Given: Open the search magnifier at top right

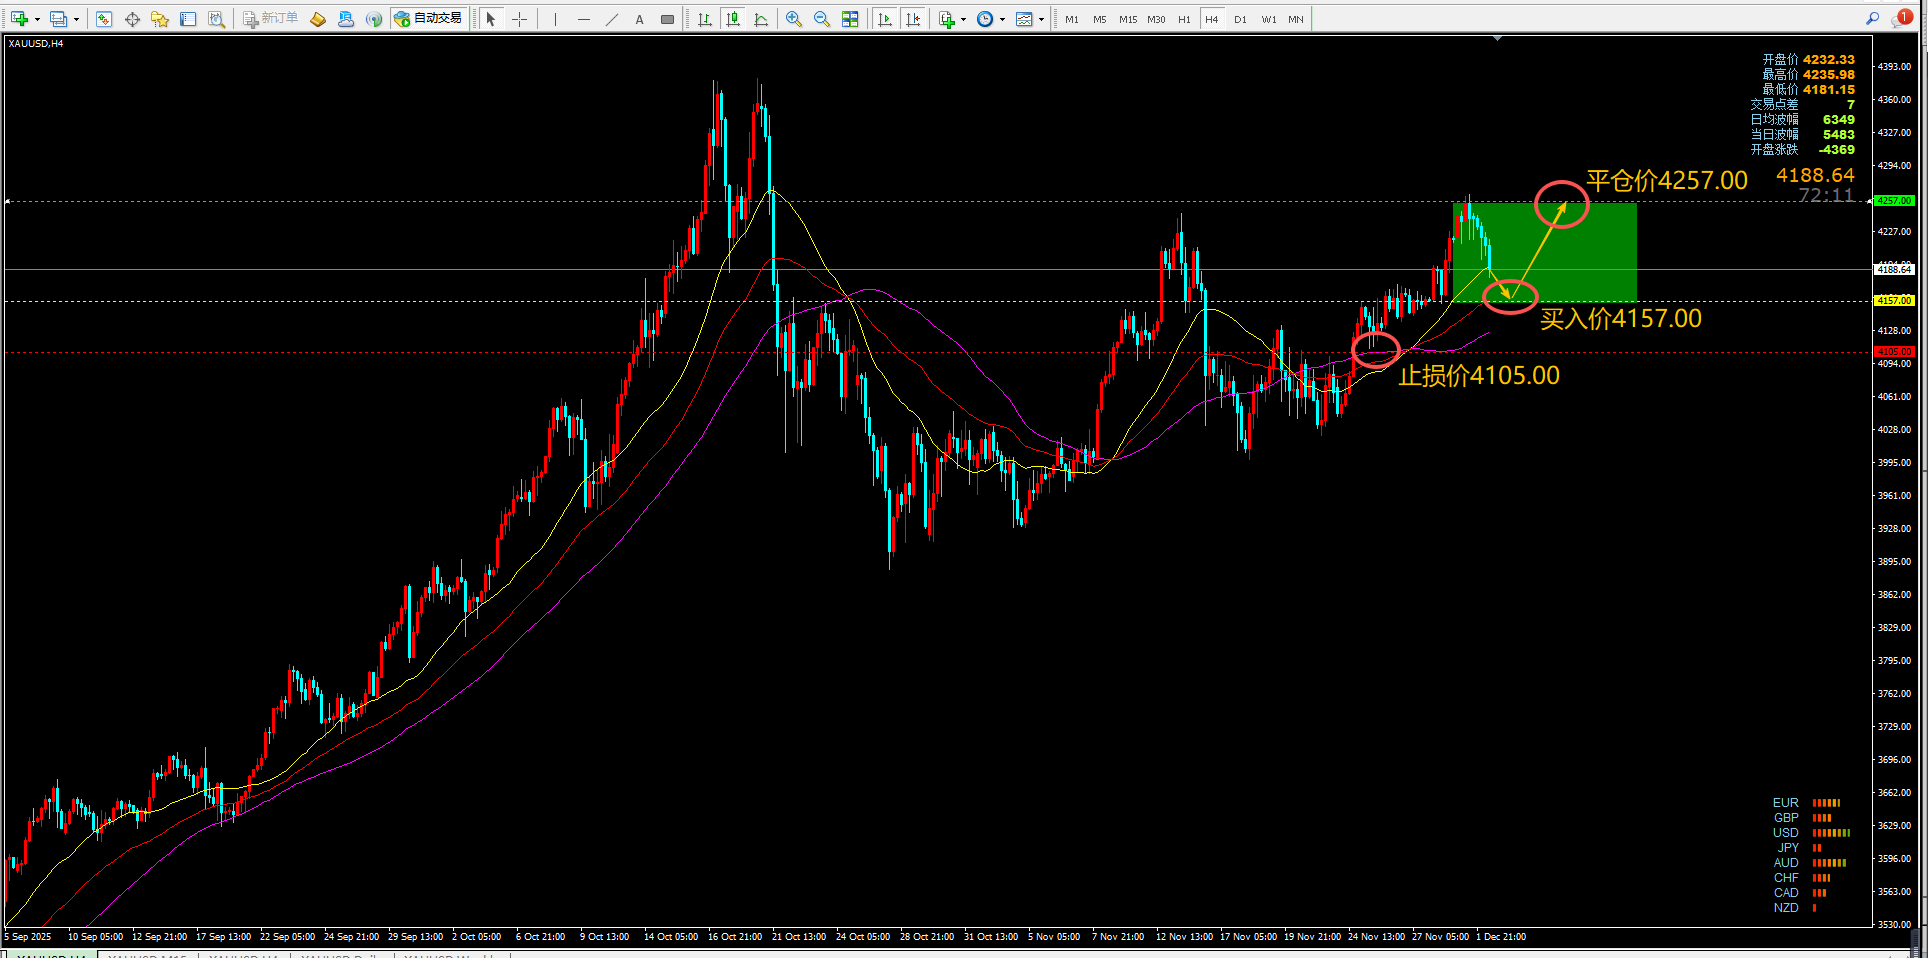Looking at the screenshot, I should point(1872,18).
